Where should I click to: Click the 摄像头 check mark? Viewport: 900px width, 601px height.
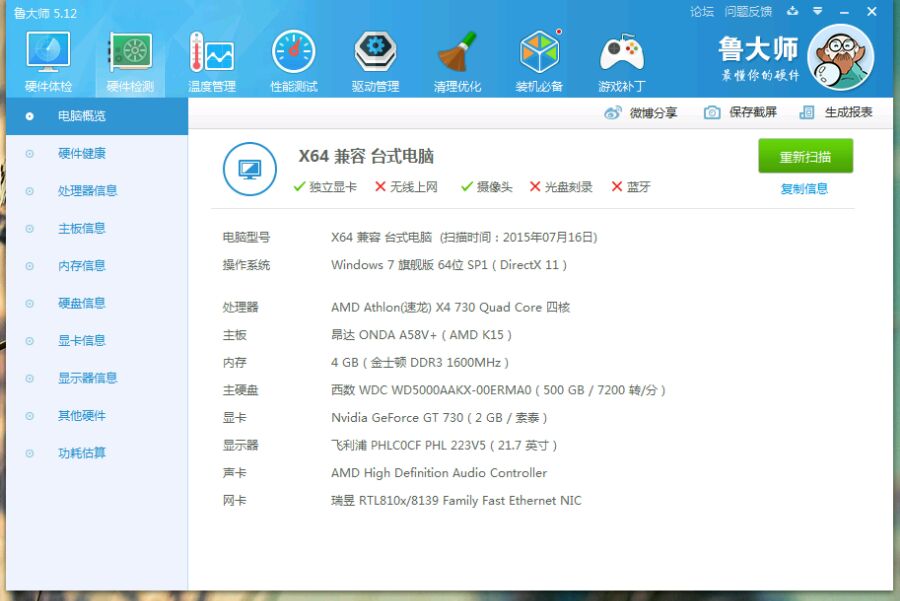pos(467,187)
